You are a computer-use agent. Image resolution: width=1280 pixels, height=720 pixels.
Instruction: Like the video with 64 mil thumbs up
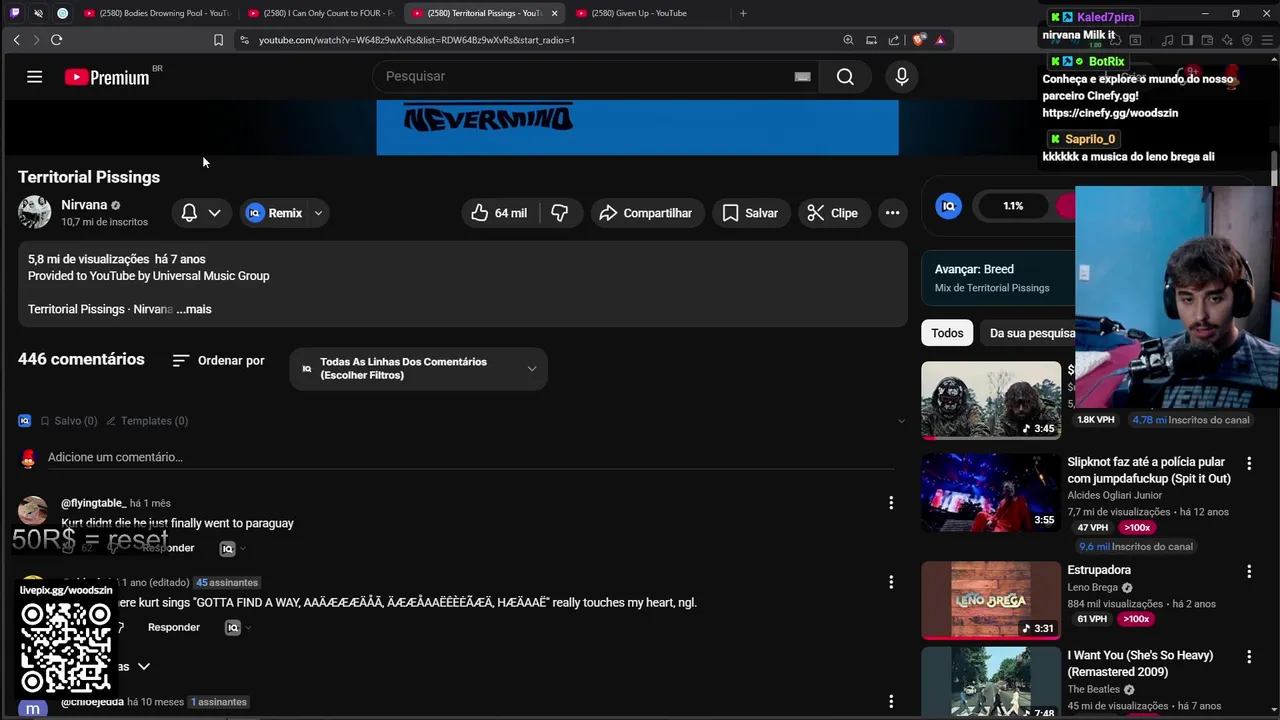coord(499,213)
